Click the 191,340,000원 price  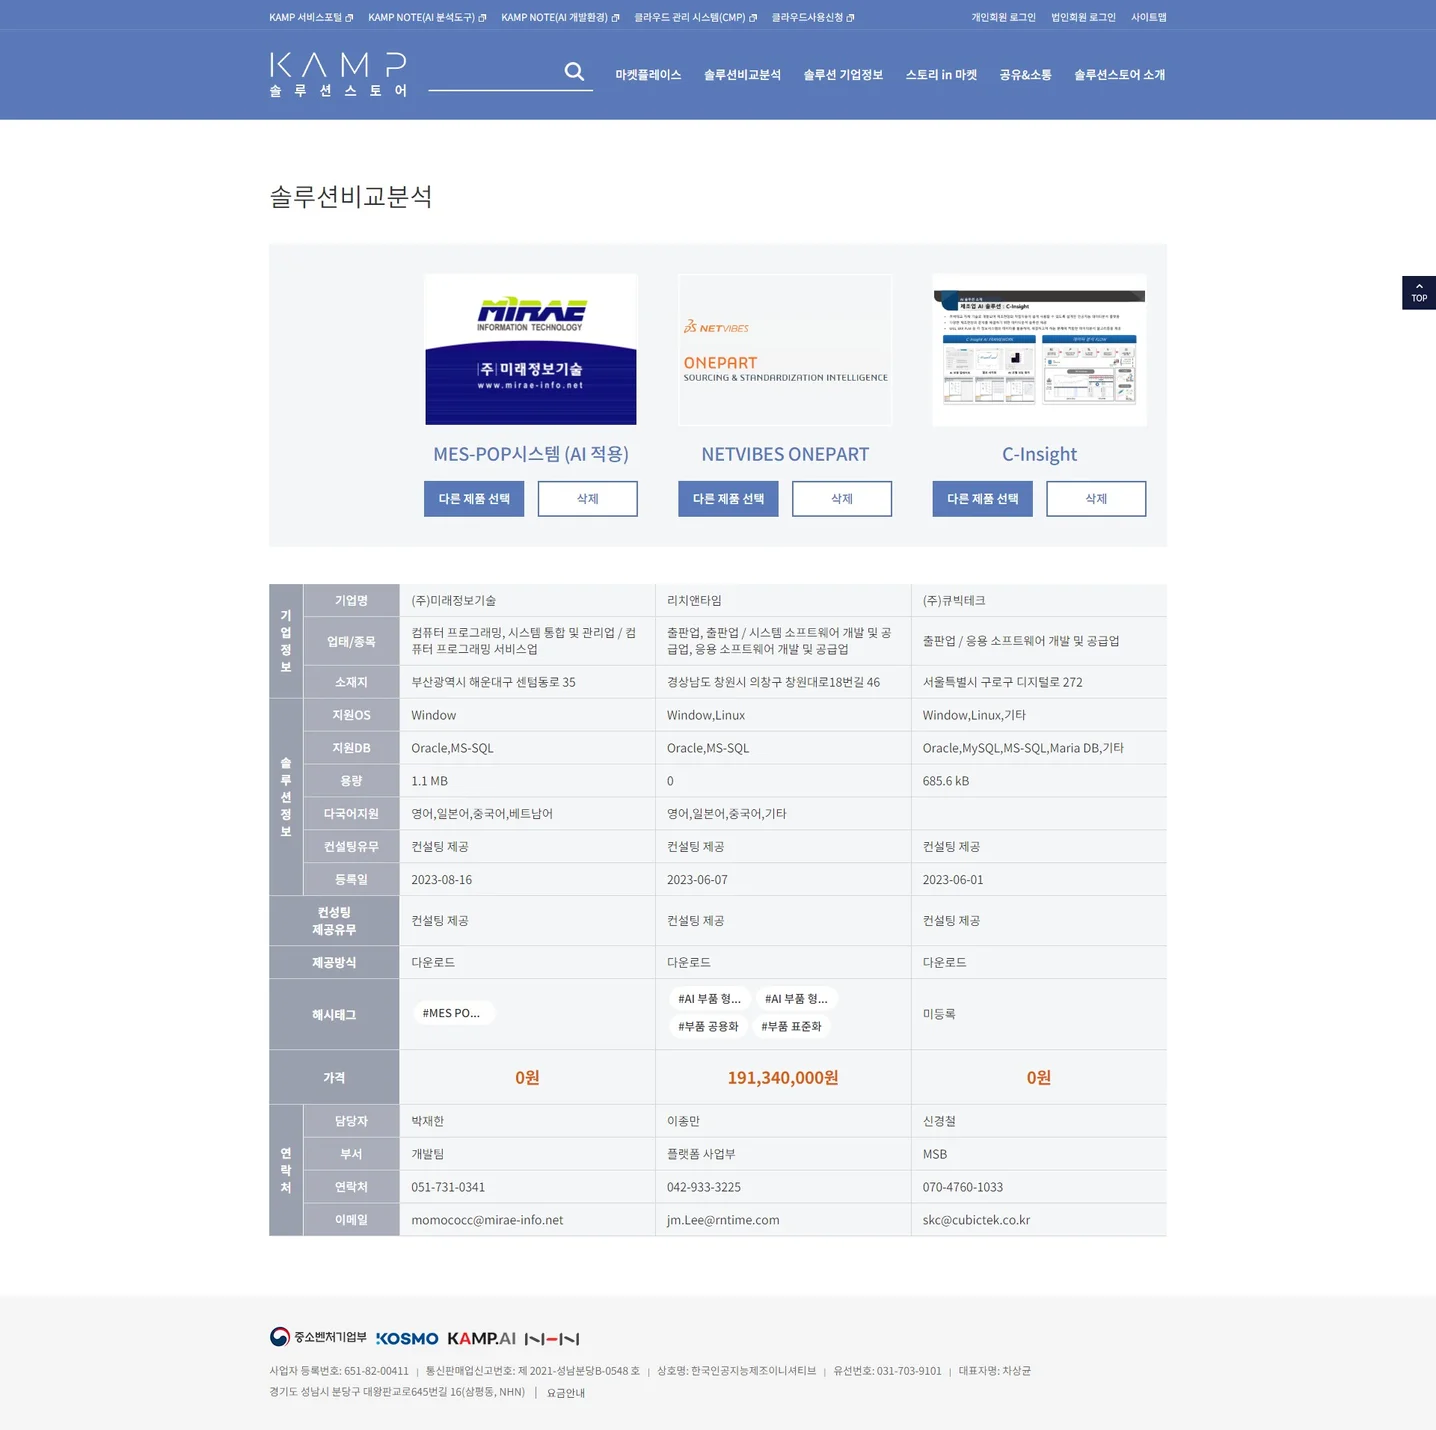pos(783,1077)
